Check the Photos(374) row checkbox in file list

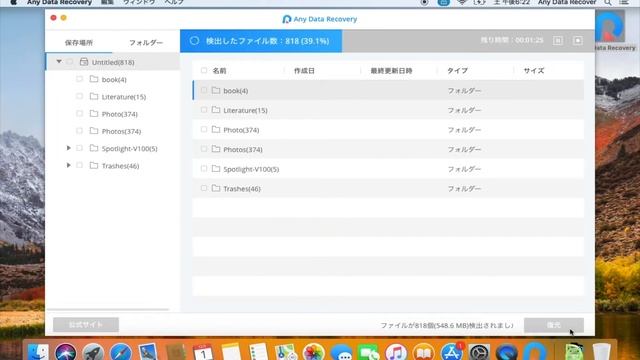204,149
